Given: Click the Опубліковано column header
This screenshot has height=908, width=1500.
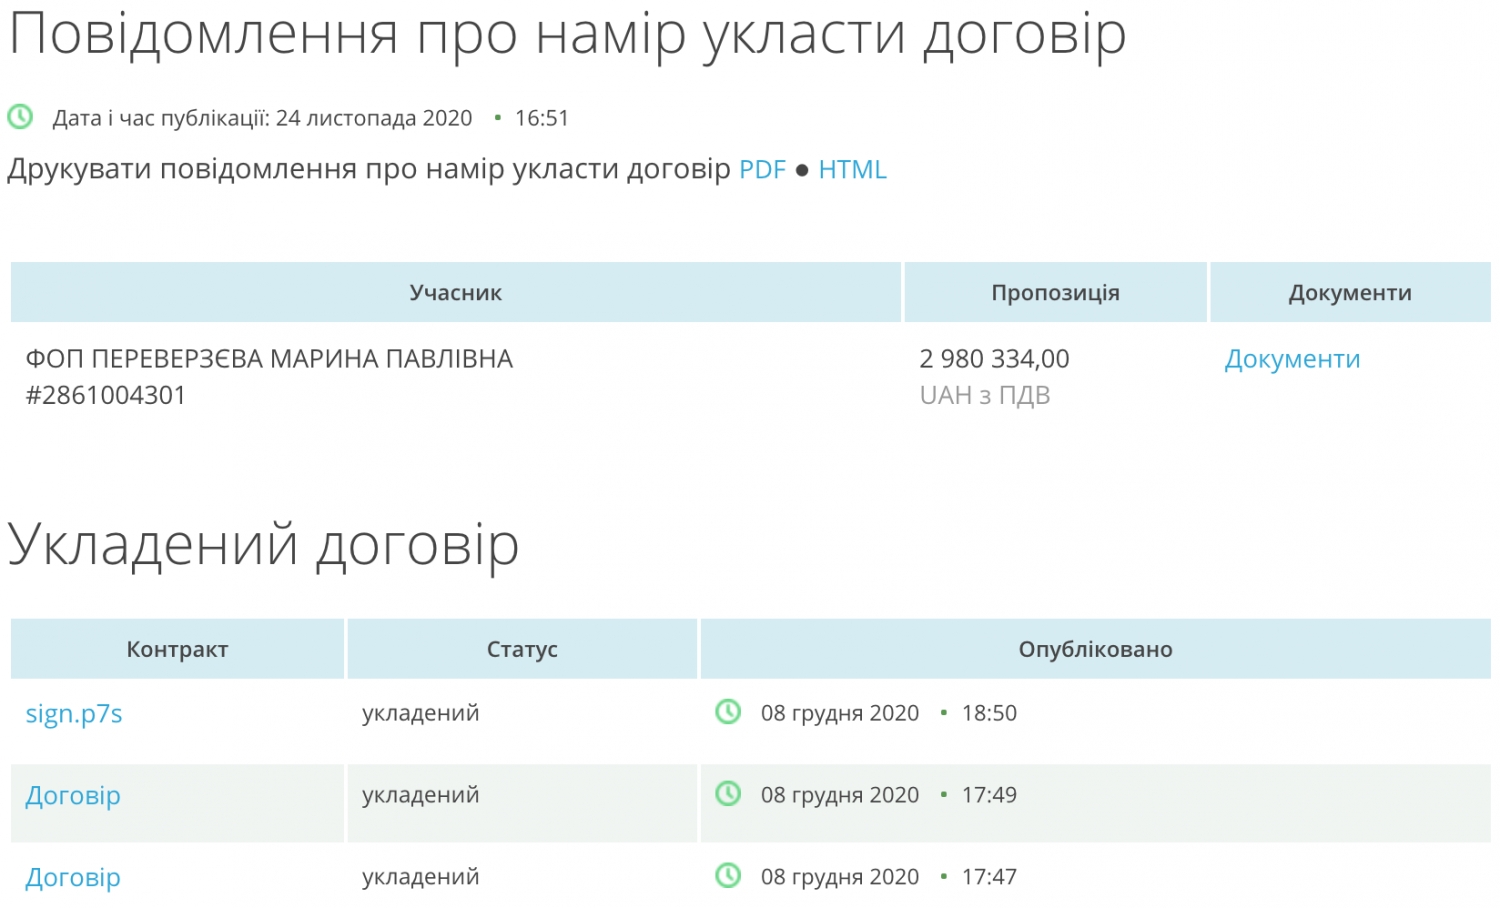Looking at the screenshot, I should [1095, 650].
